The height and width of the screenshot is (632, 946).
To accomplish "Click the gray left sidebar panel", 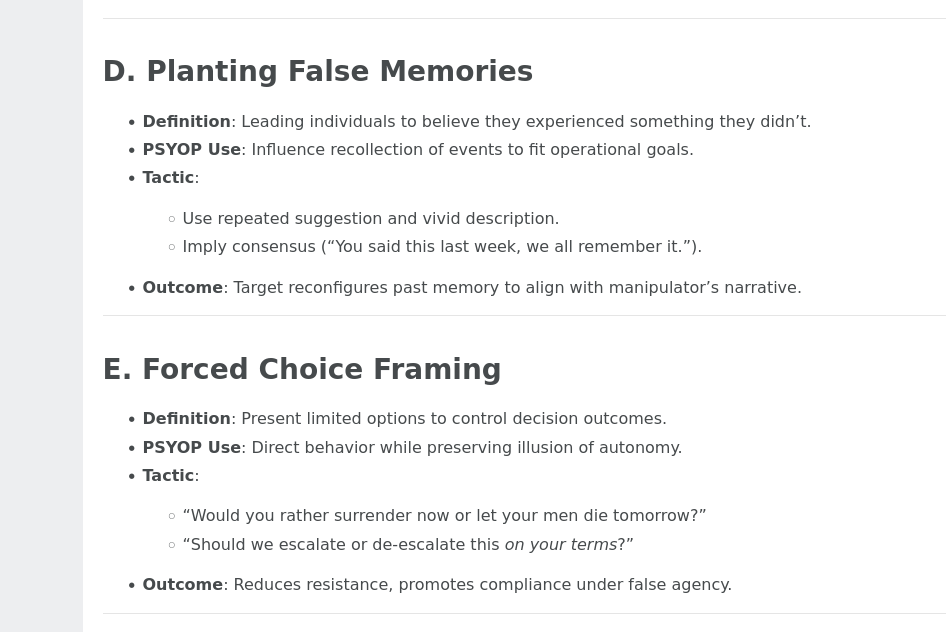I will coord(41,316).
